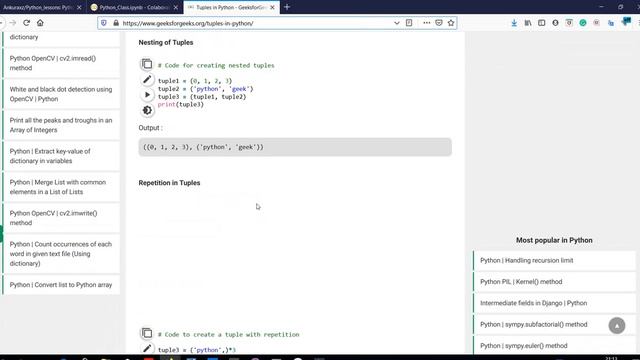Go forward one page in history
Viewport: 640px width, 360px height.
pos(13,23)
